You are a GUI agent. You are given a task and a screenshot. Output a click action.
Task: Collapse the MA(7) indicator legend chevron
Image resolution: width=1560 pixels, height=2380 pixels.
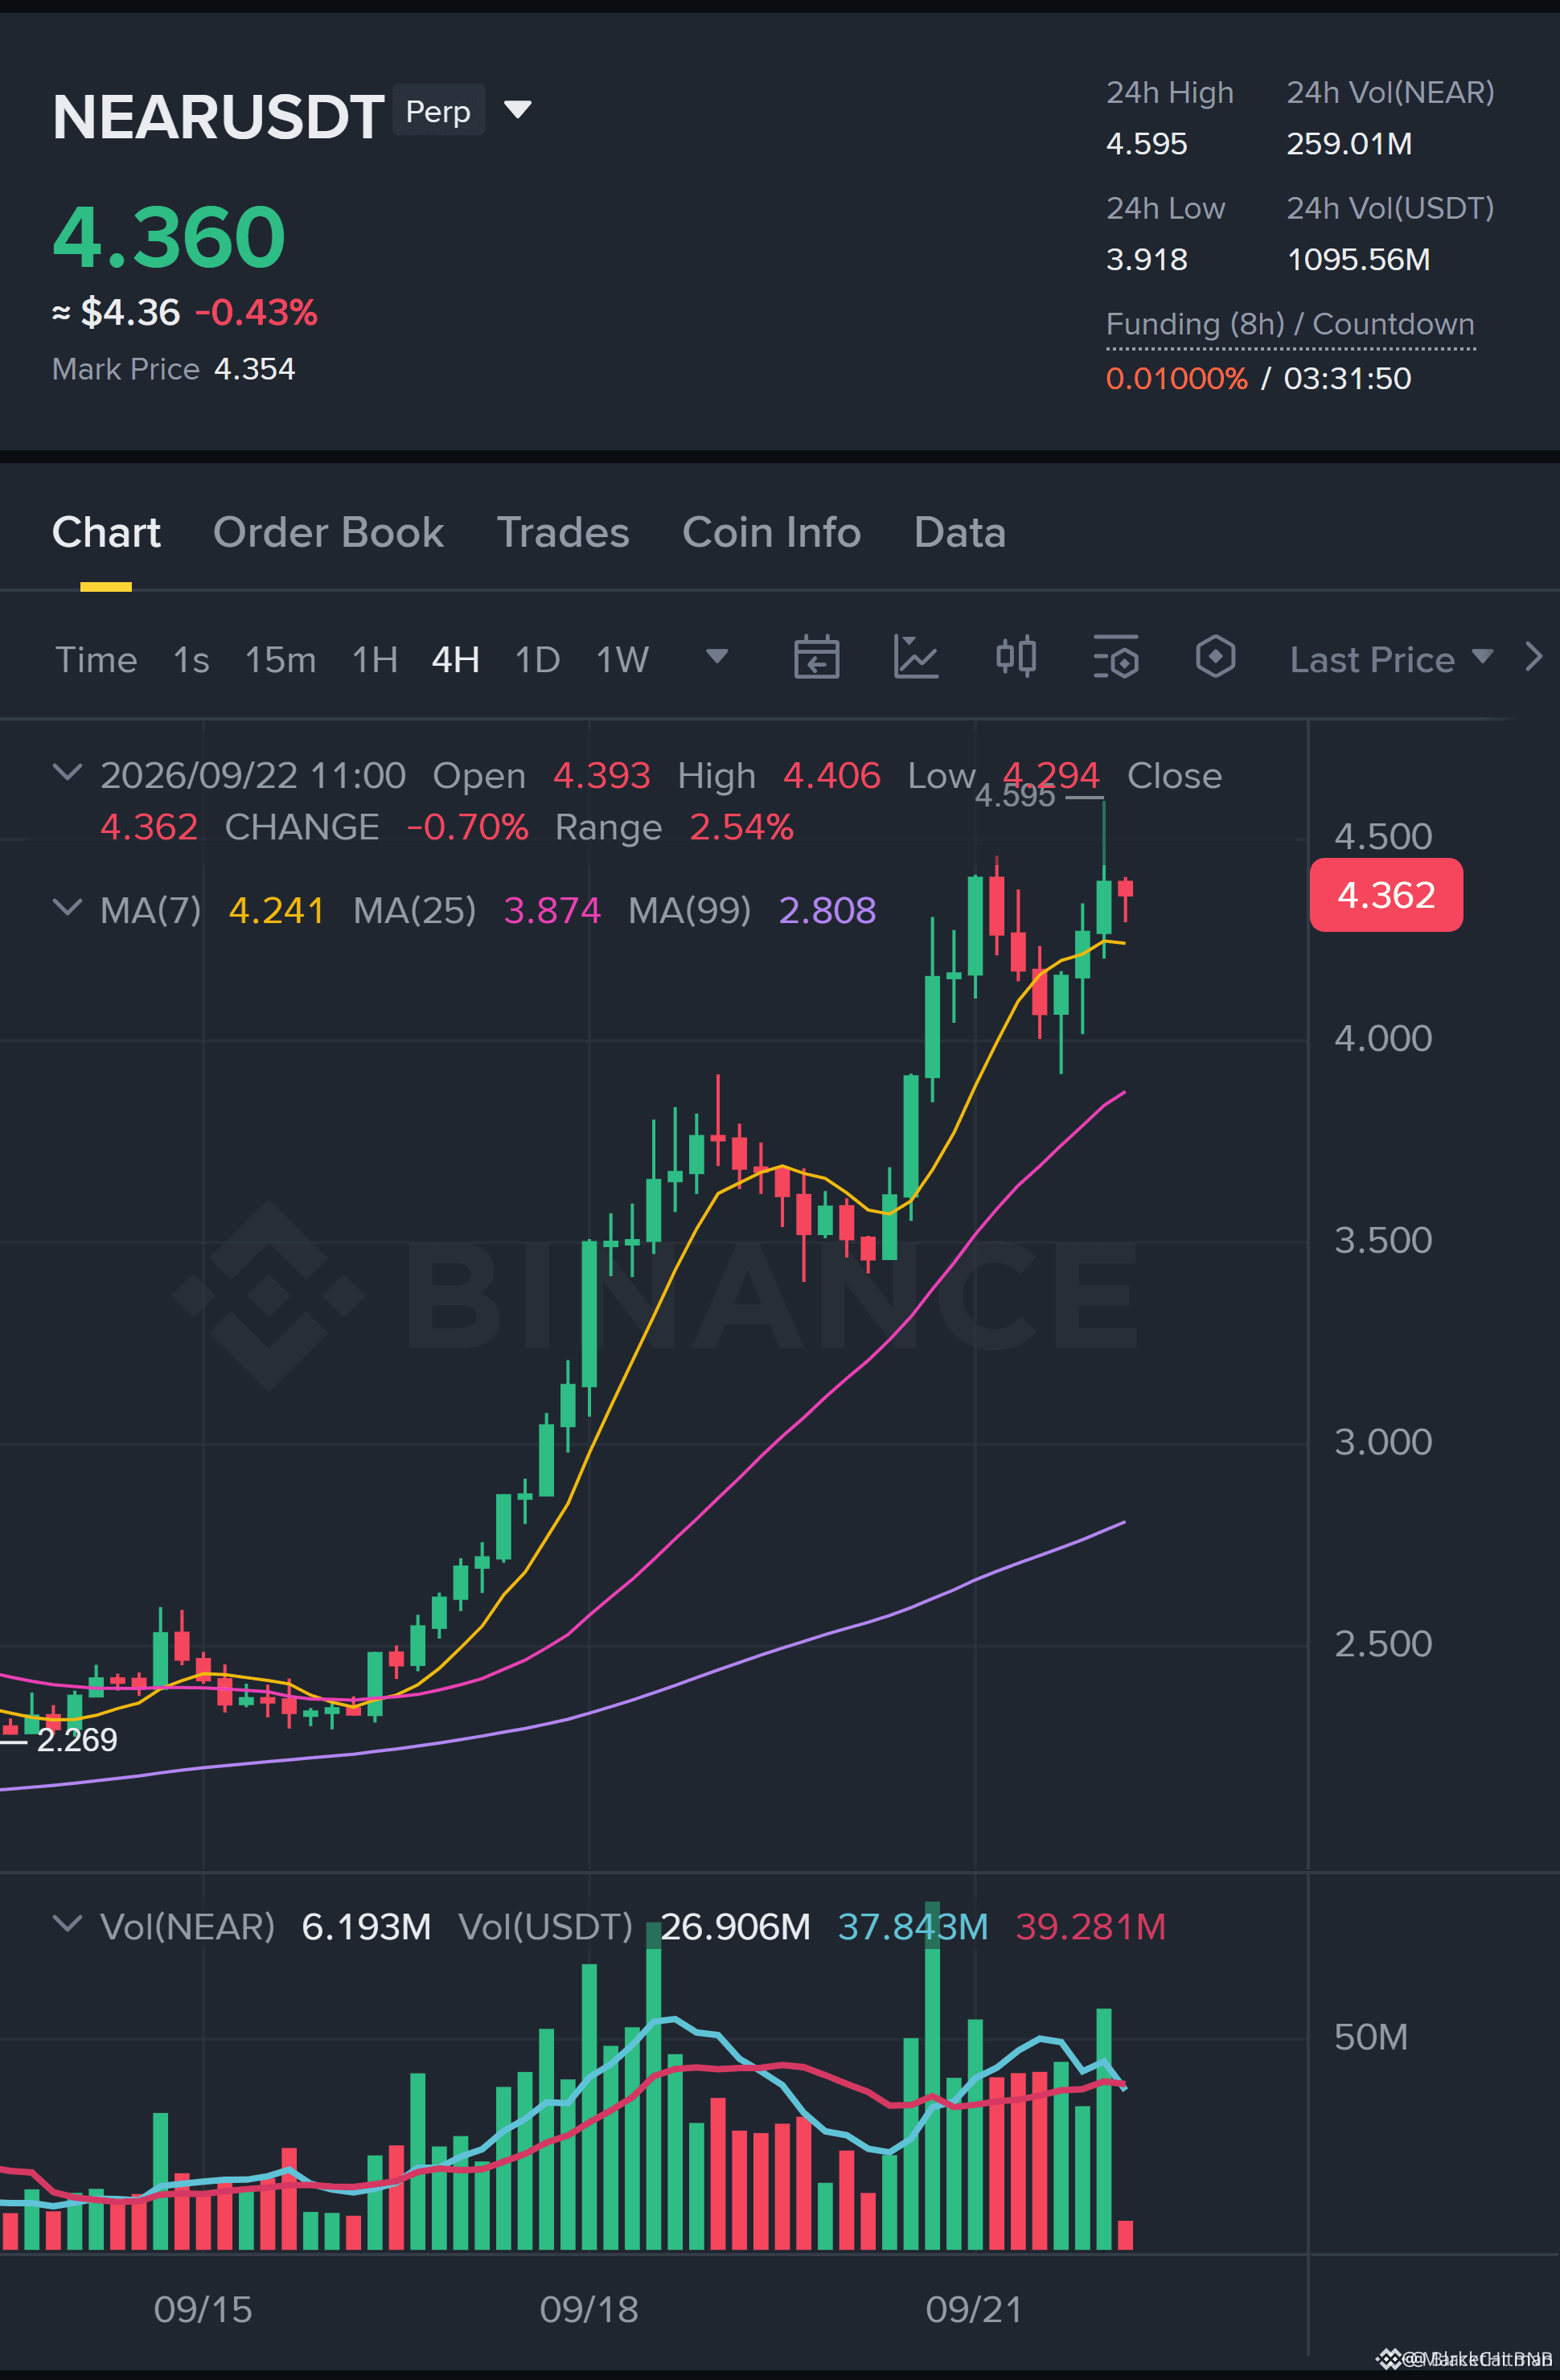click(67, 908)
